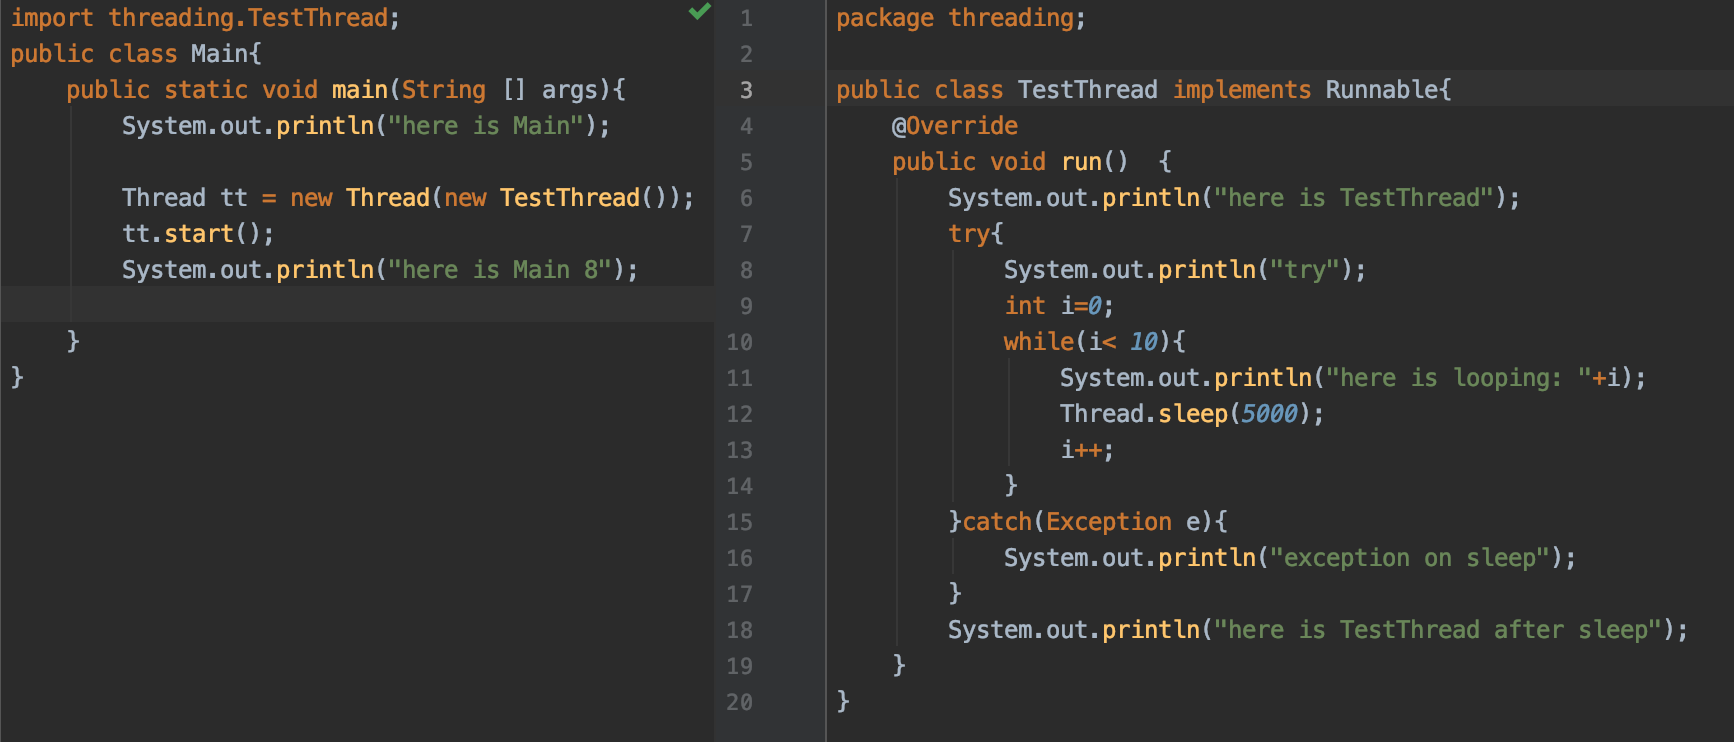
Task: Place the cursor on the highlighted empty line in Main
Action: 357,304
